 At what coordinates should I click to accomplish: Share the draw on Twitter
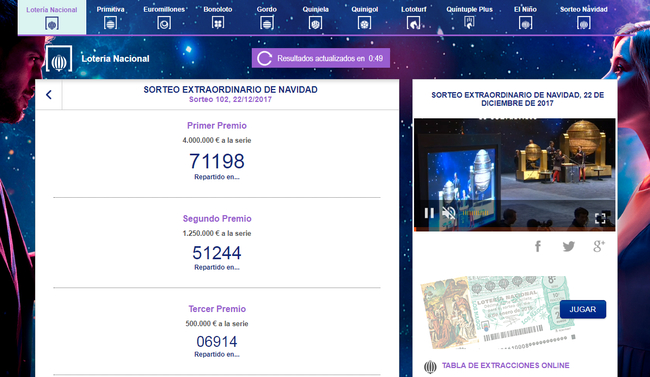568,246
